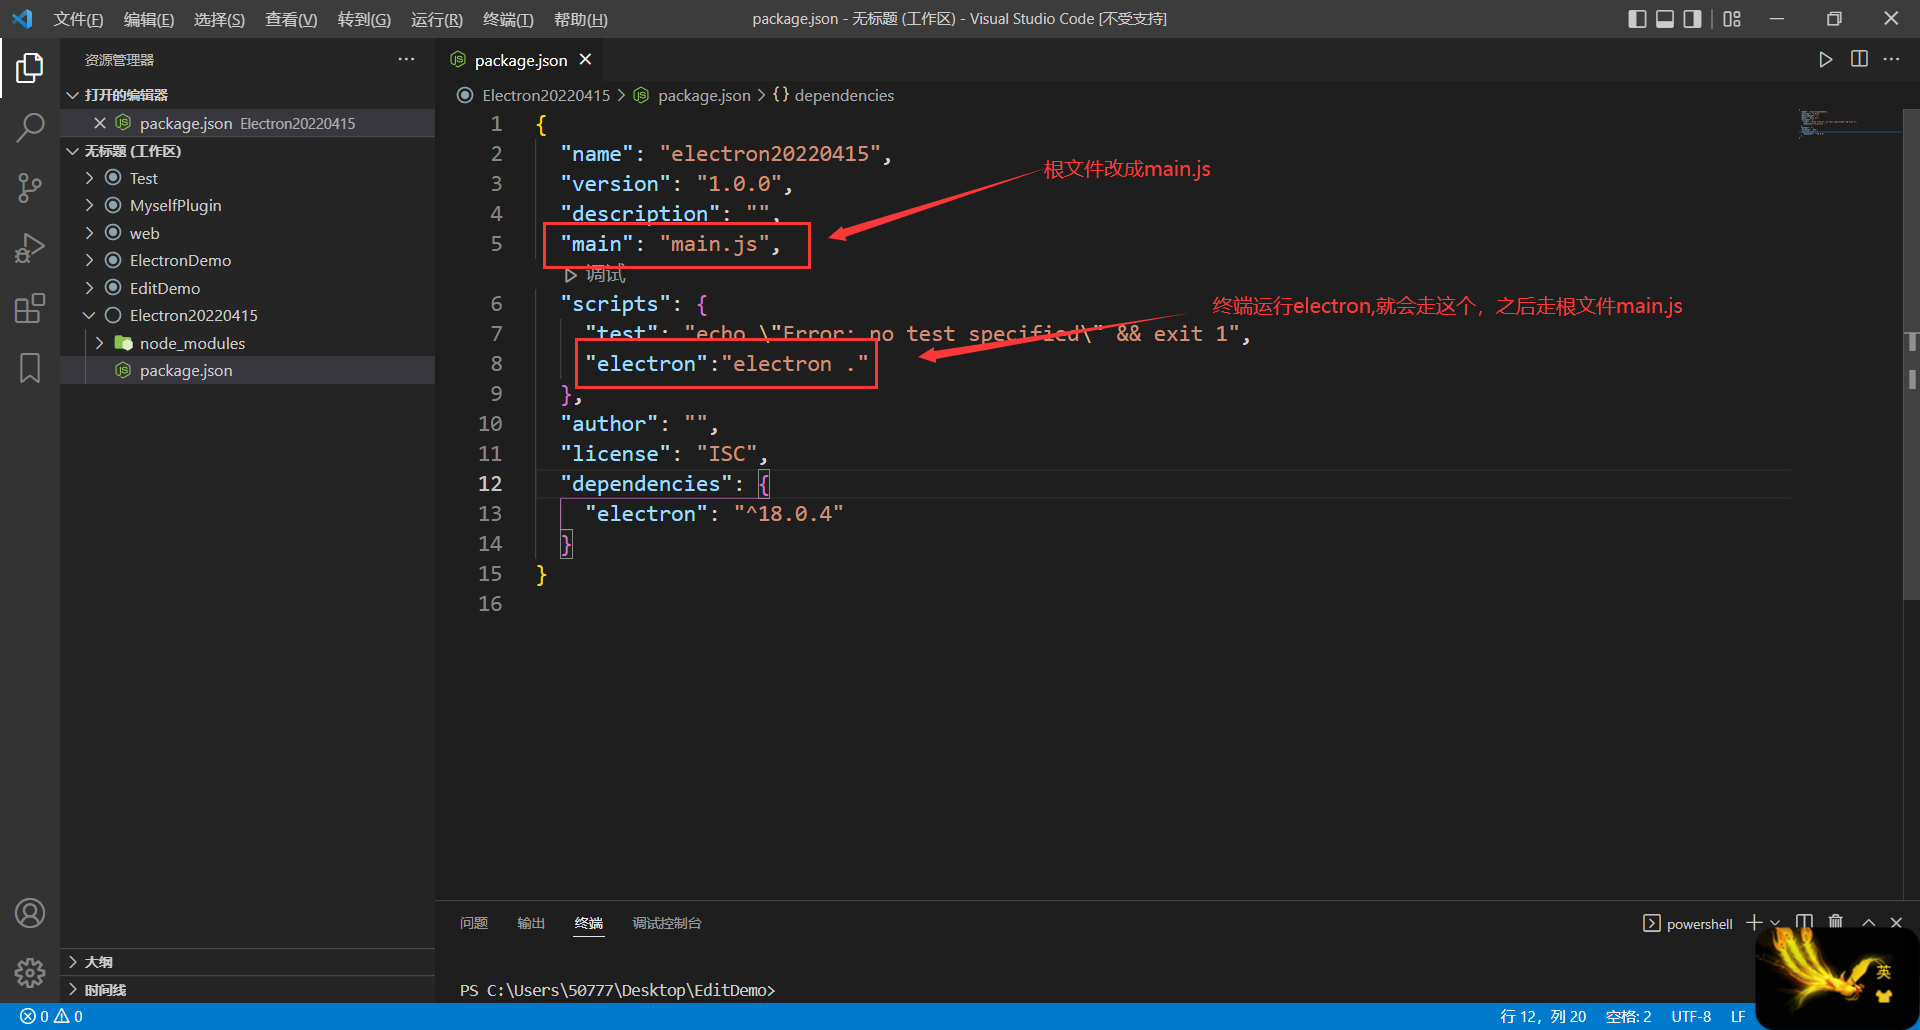Split the editor to the right
Image resolution: width=1920 pixels, height=1030 pixels.
coord(1859,59)
